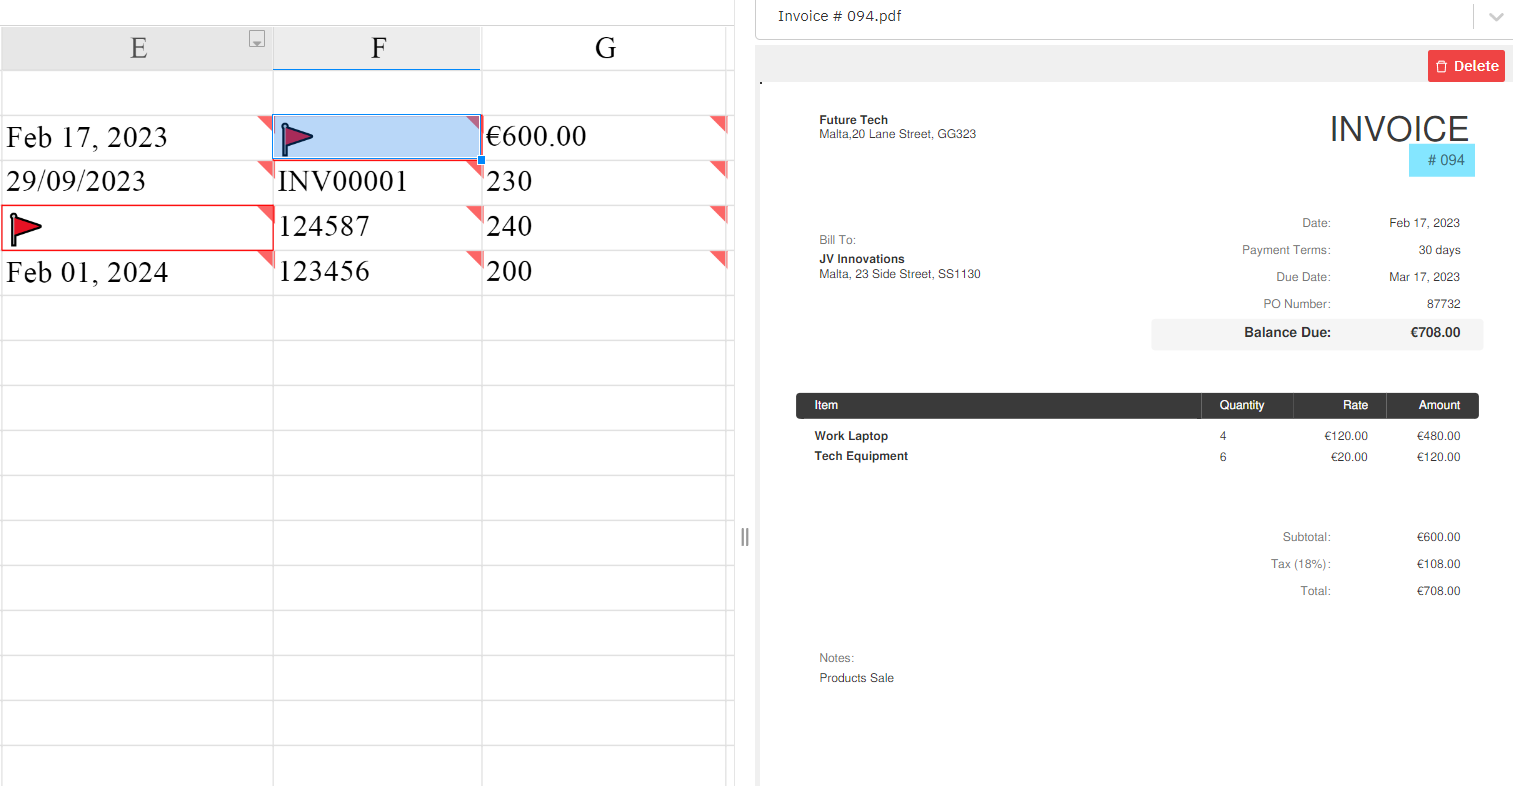Select cell containing 124587

[x=378, y=228]
